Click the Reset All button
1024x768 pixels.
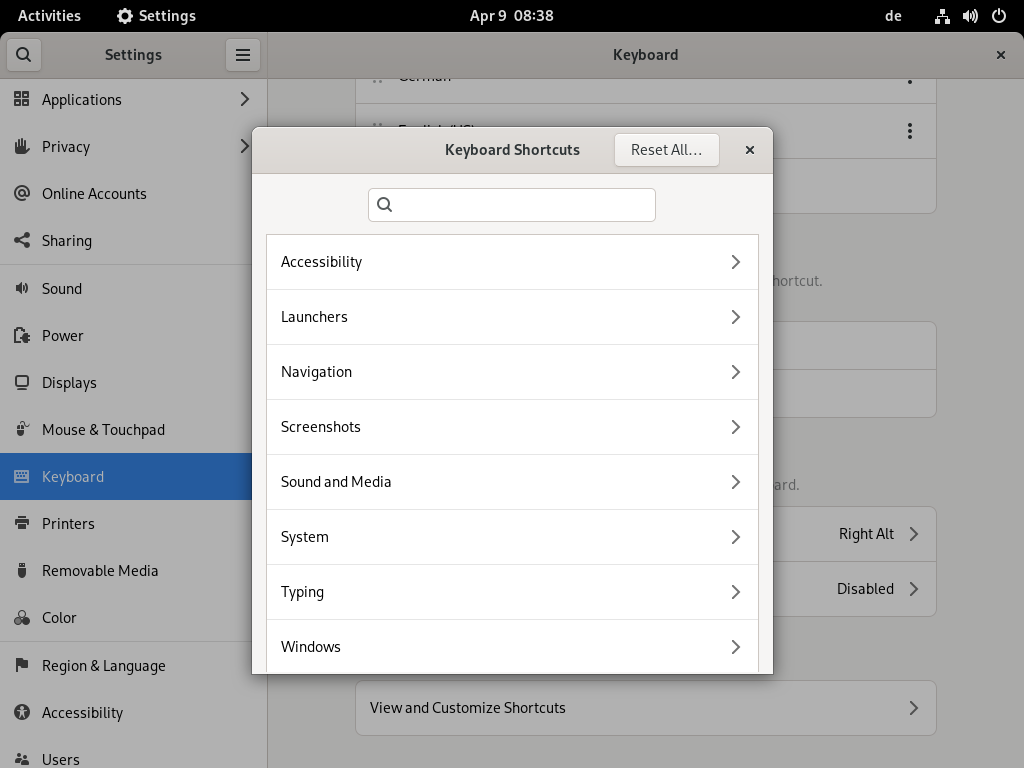[666, 150]
